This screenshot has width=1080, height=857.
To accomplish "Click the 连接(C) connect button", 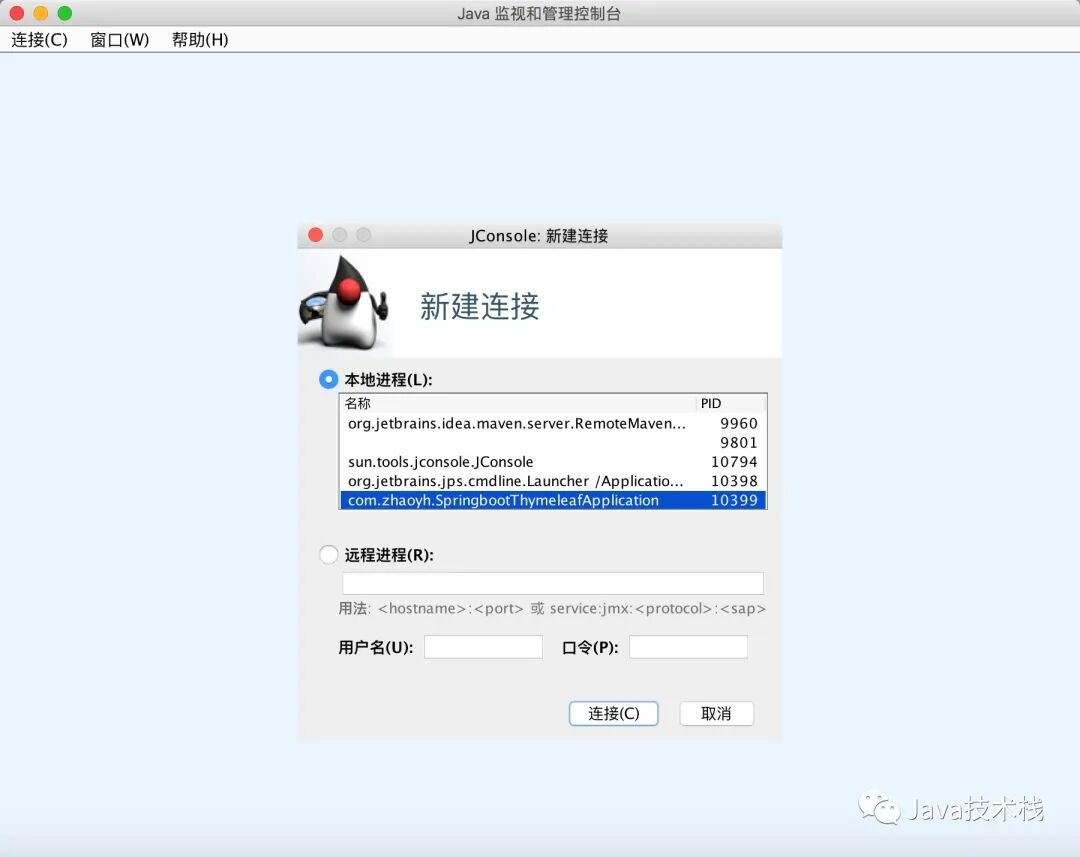I will pyautogui.click(x=614, y=714).
